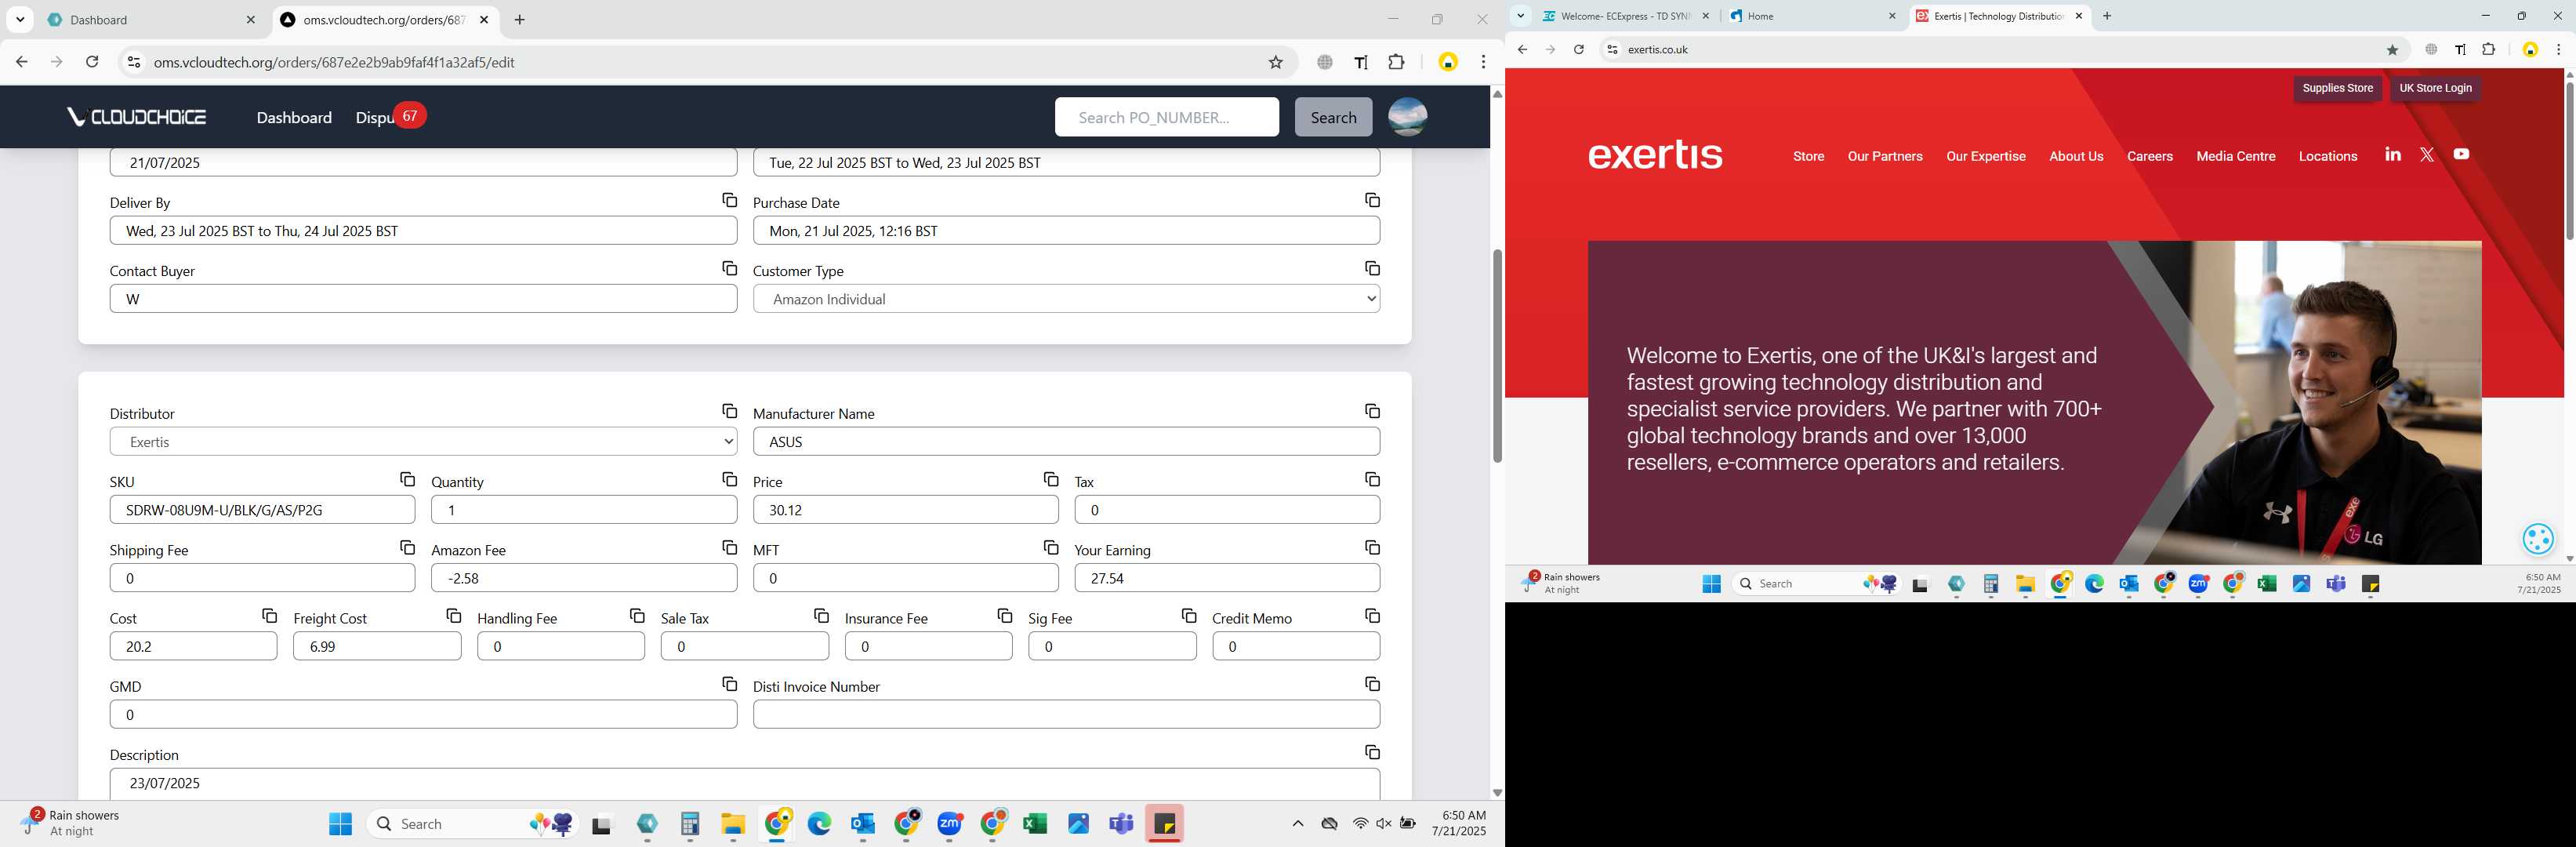Copy the SKU value
This screenshot has width=2576, height=847.
pos(407,480)
